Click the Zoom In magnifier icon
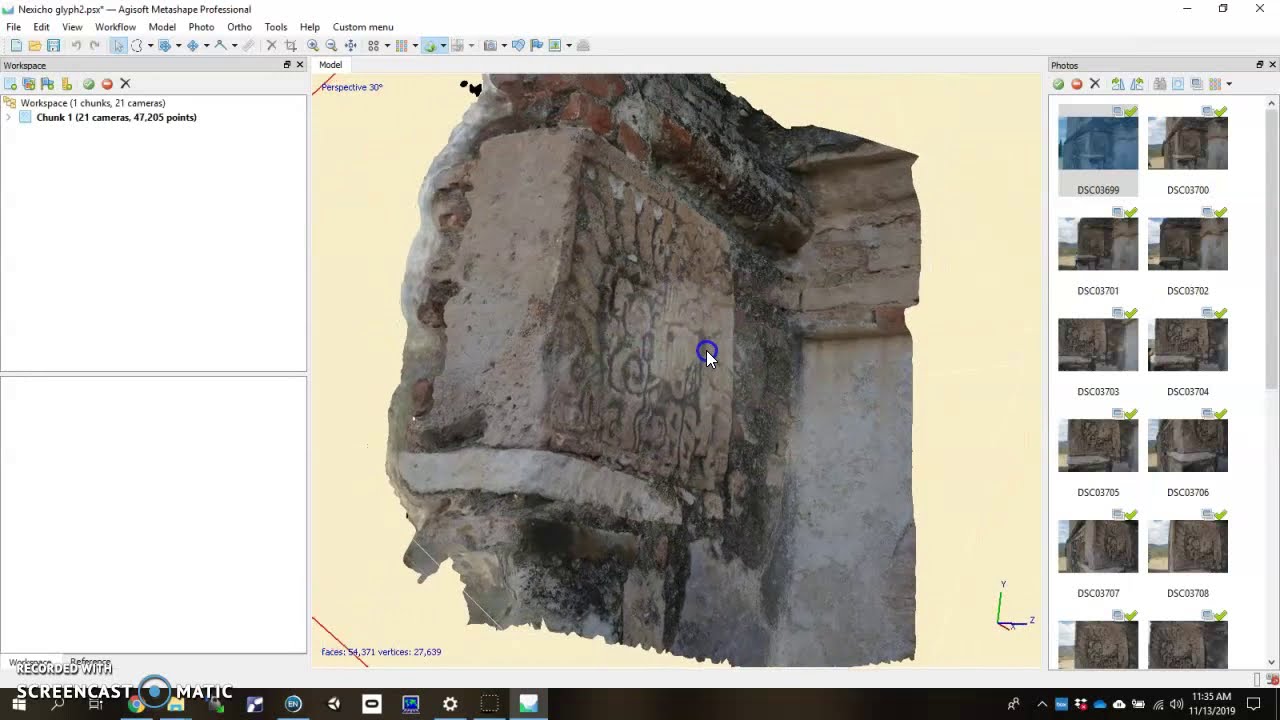 [313, 45]
